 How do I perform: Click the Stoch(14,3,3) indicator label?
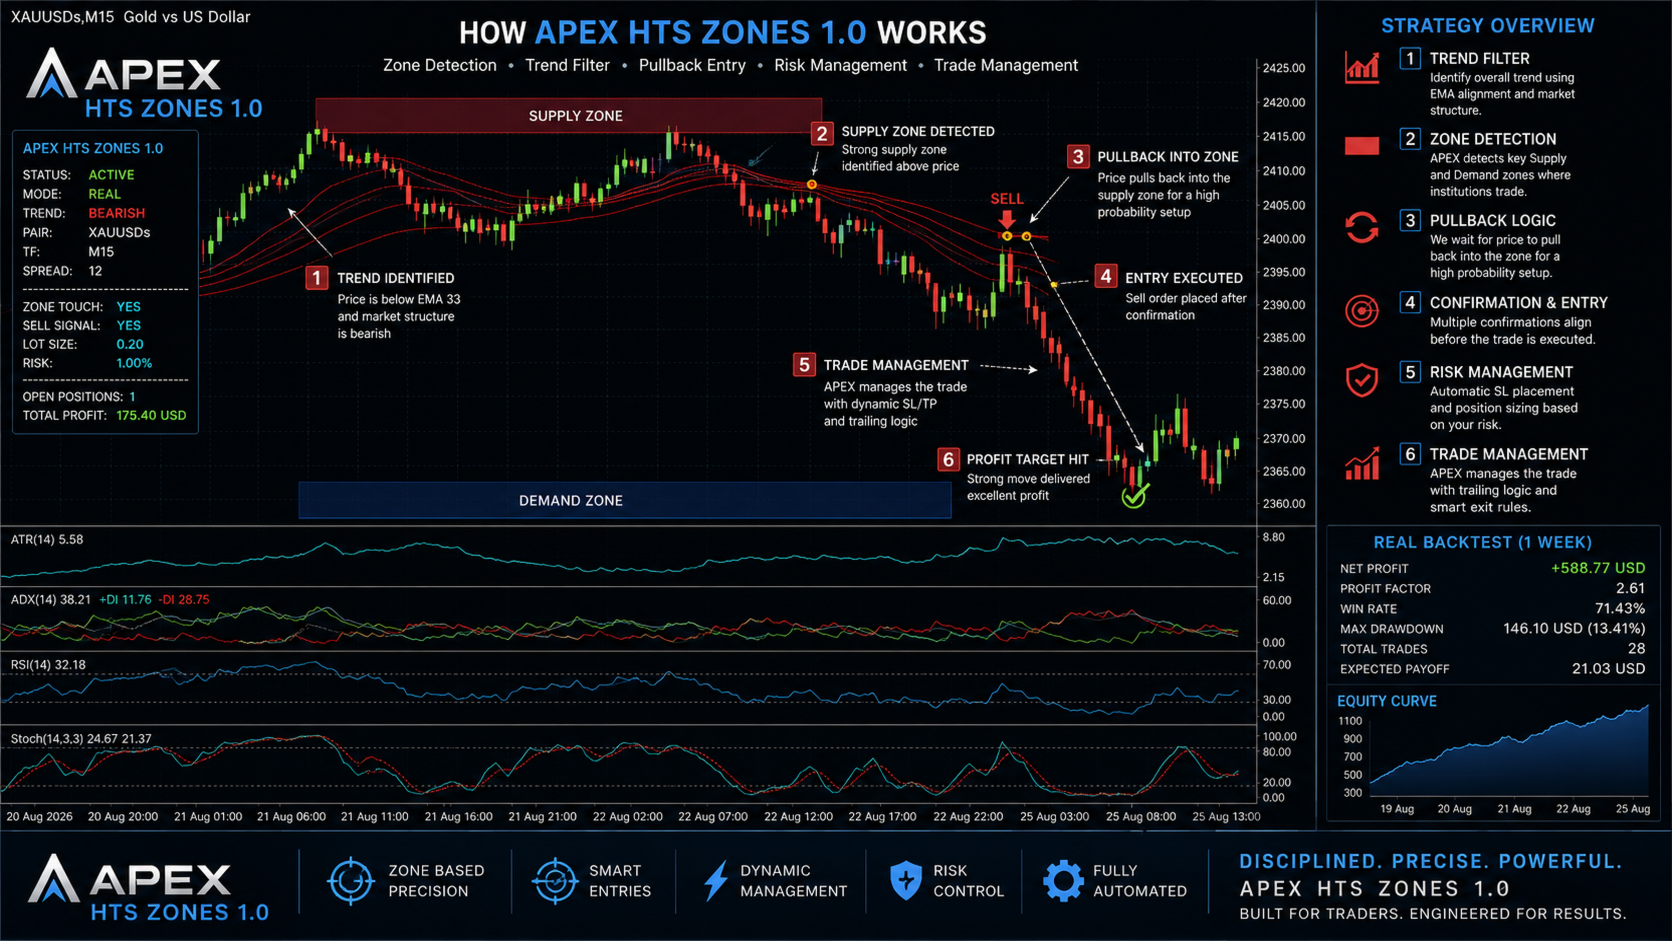pyautogui.click(x=81, y=739)
